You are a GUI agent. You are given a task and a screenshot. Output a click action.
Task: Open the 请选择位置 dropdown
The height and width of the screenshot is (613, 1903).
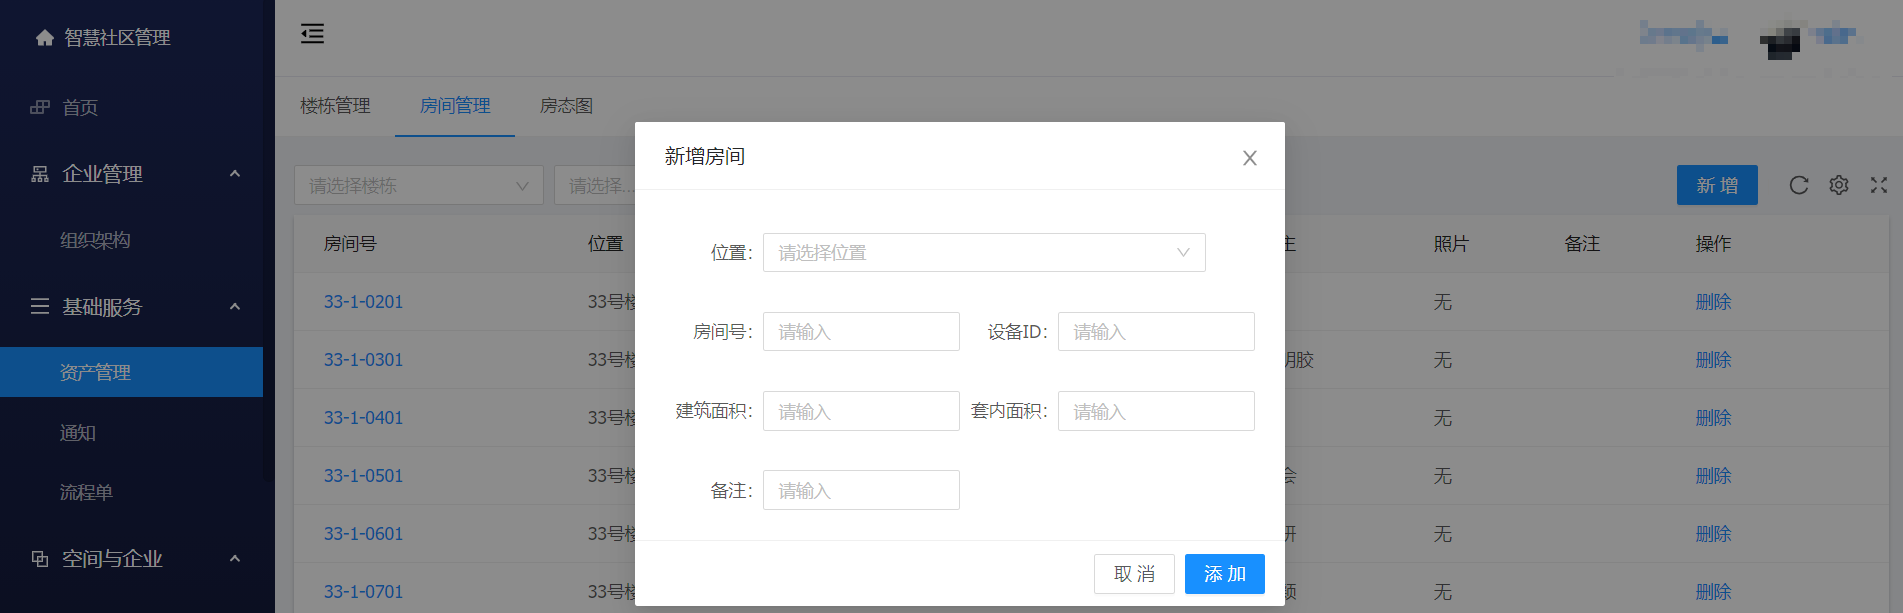coord(983,253)
